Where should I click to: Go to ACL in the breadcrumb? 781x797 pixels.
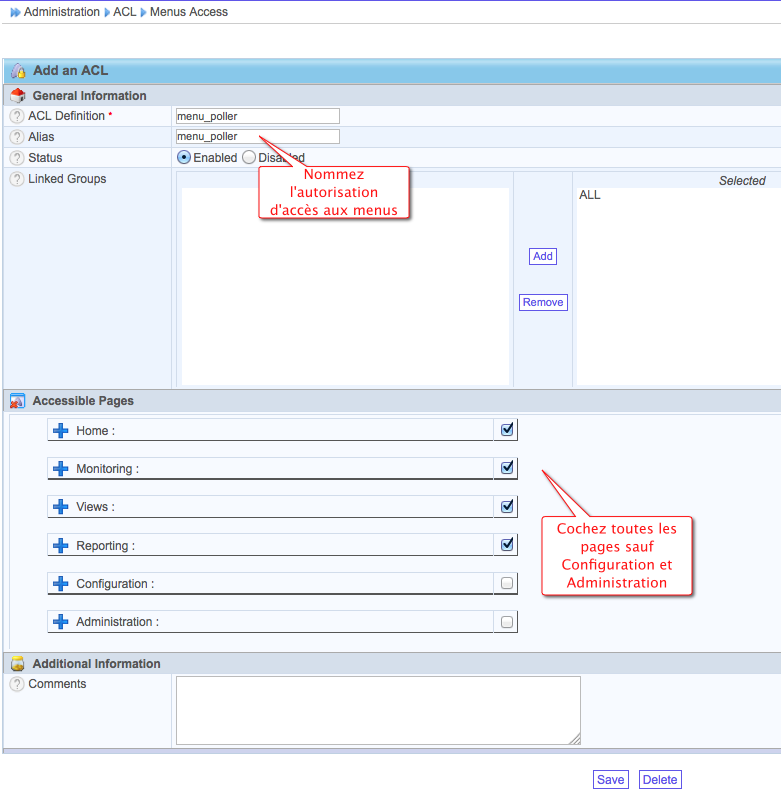(124, 12)
